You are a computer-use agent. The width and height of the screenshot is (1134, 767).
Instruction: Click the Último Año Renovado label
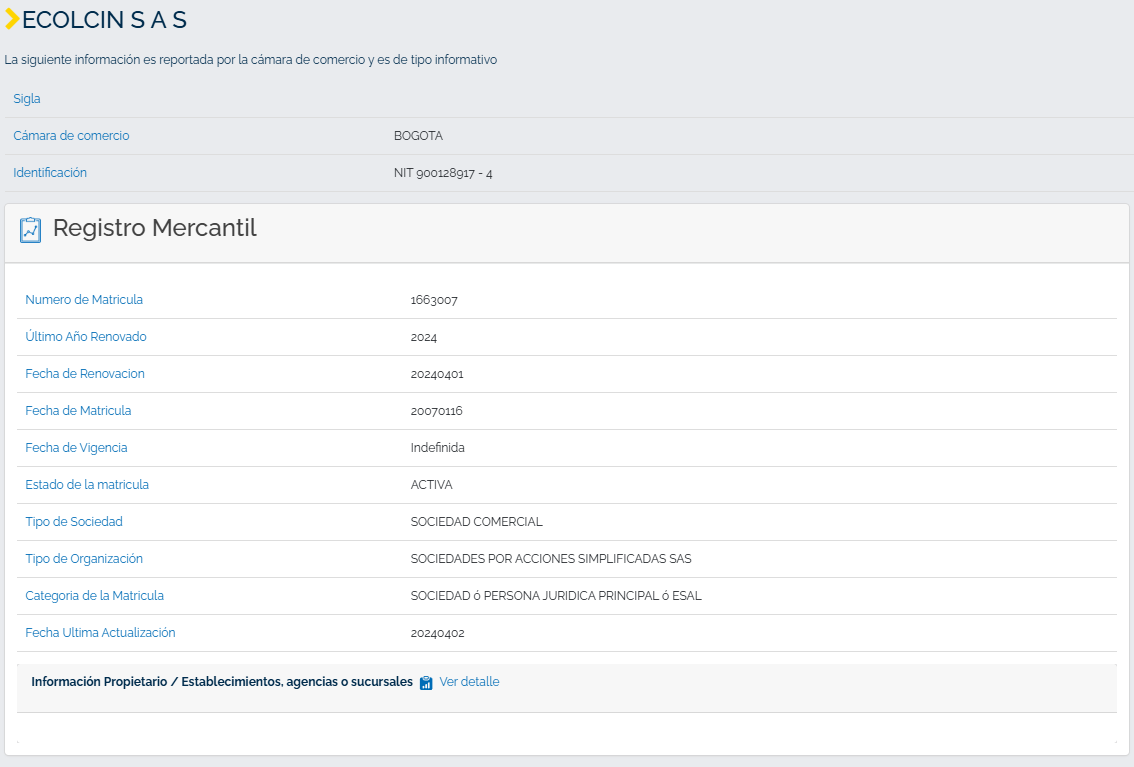coord(86,336)
